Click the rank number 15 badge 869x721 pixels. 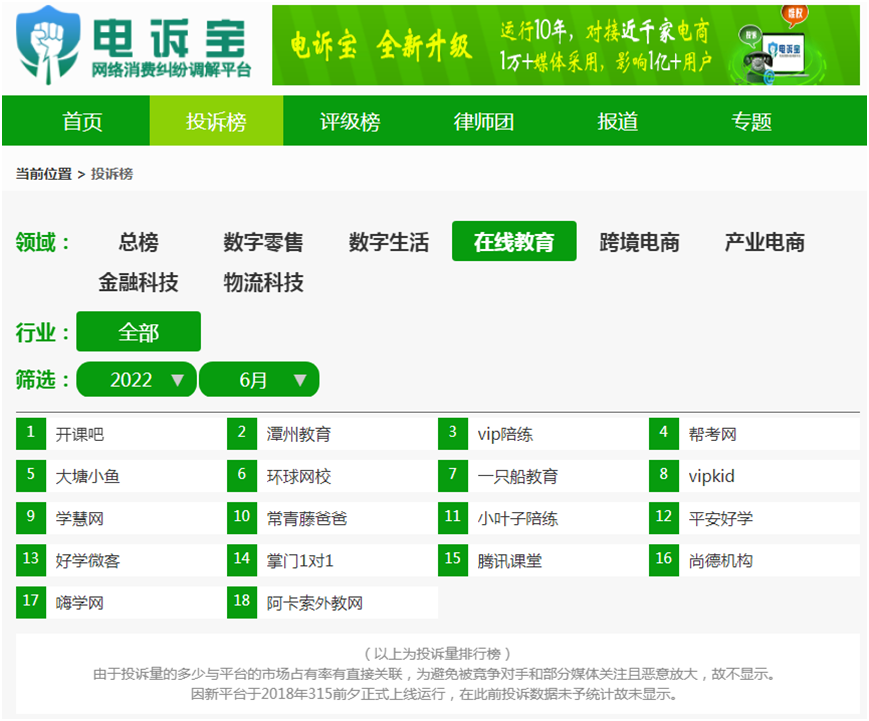[453, 560]
